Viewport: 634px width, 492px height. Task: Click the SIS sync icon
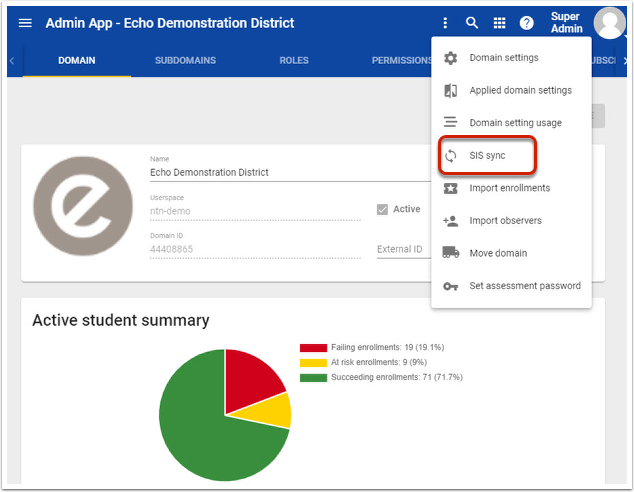[x=450, y=156]
